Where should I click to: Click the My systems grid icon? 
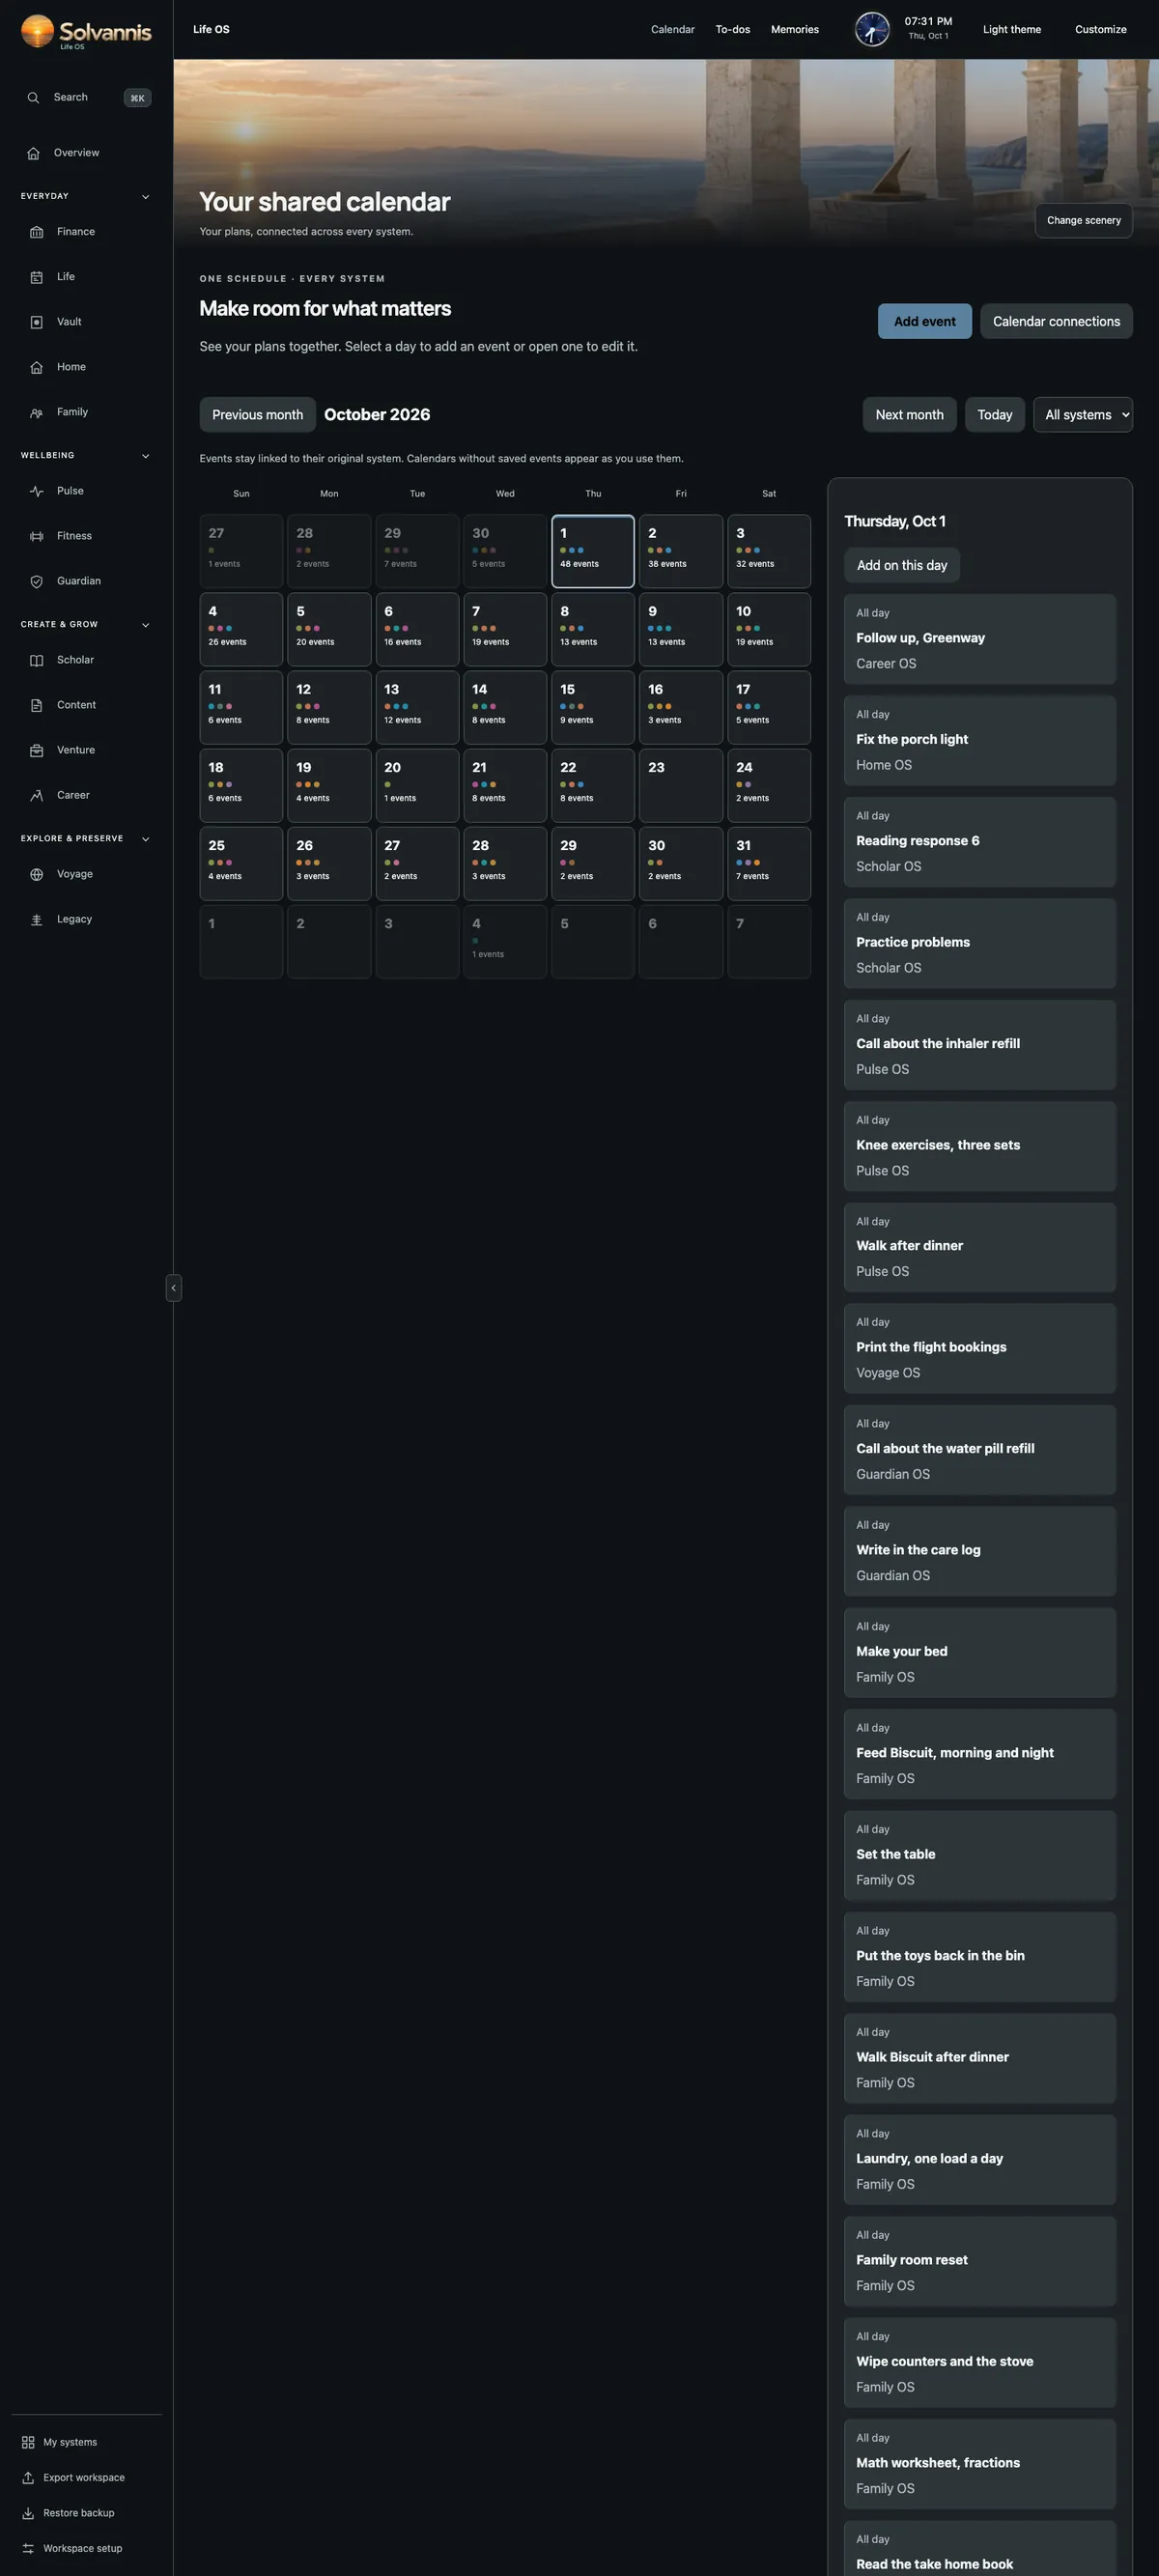tap(28, 2442)
